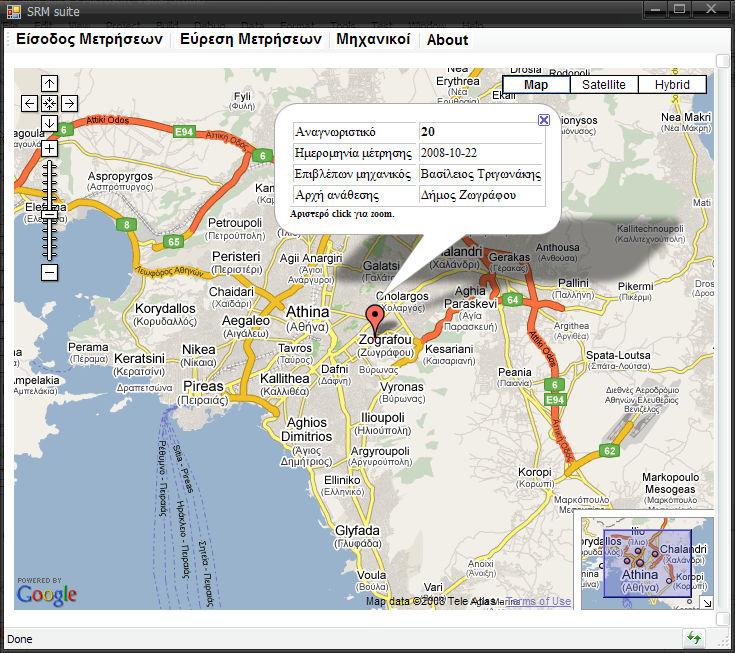Collapse the overview map with corner arrow
735x653 pixels.
pyautogui.click(x=706, y=603)
